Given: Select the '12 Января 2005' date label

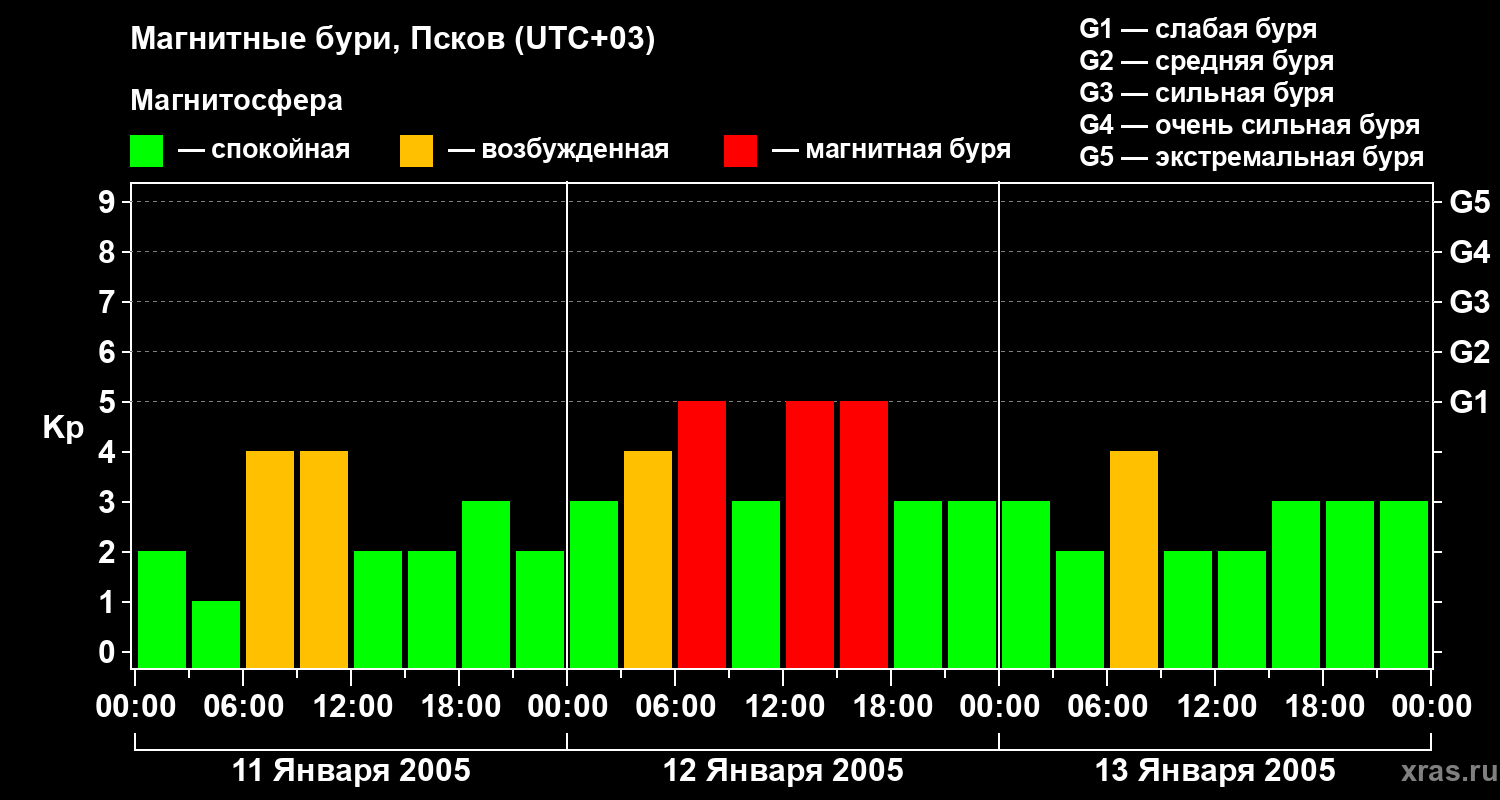Looking at the screenshot, I should tap(783, 771).
